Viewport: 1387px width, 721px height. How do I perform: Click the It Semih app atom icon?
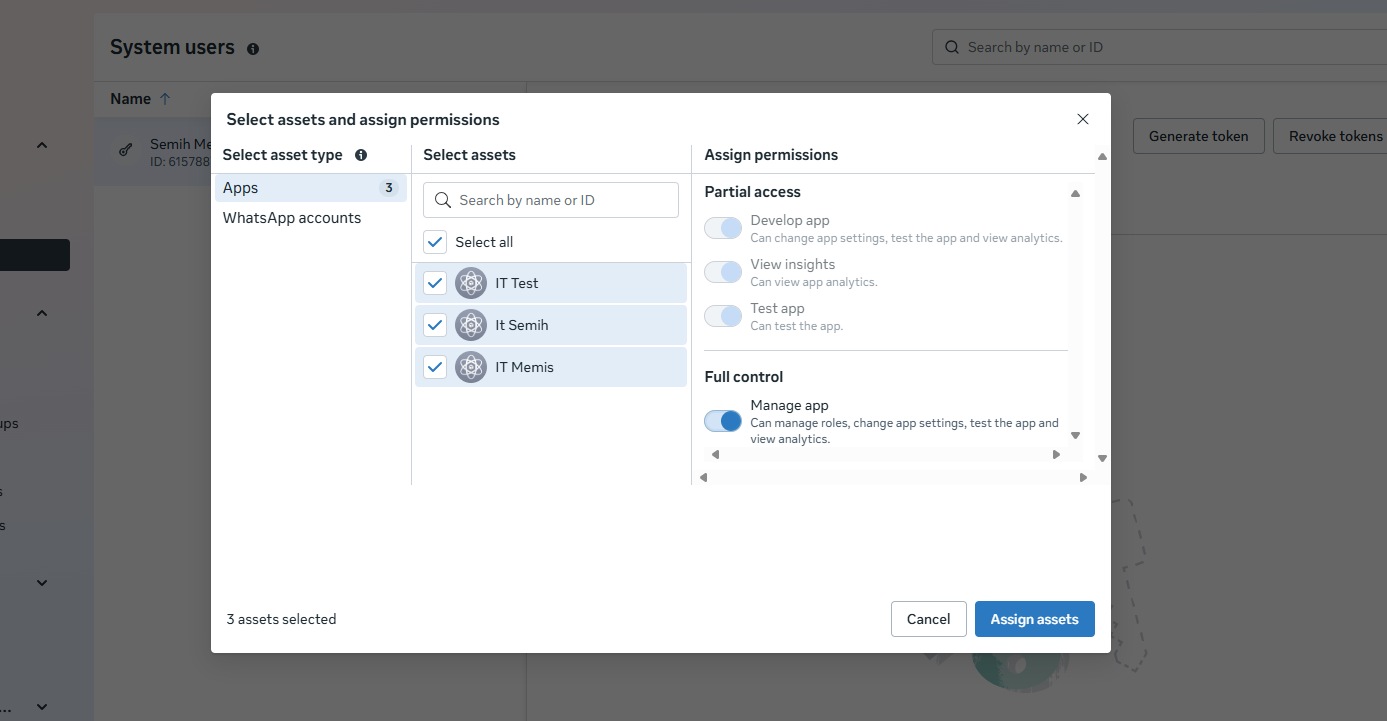click(x=470, y=325)
